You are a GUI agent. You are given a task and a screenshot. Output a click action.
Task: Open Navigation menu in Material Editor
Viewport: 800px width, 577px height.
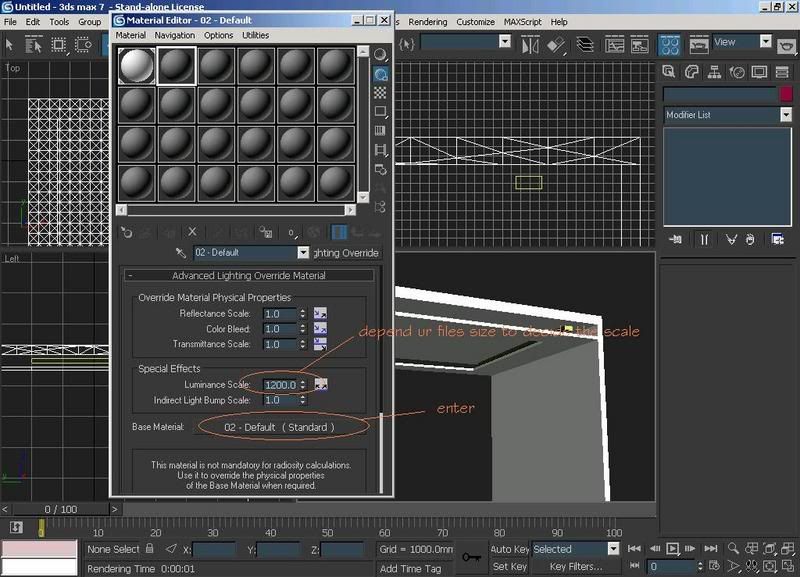click(x=175, y=35)
